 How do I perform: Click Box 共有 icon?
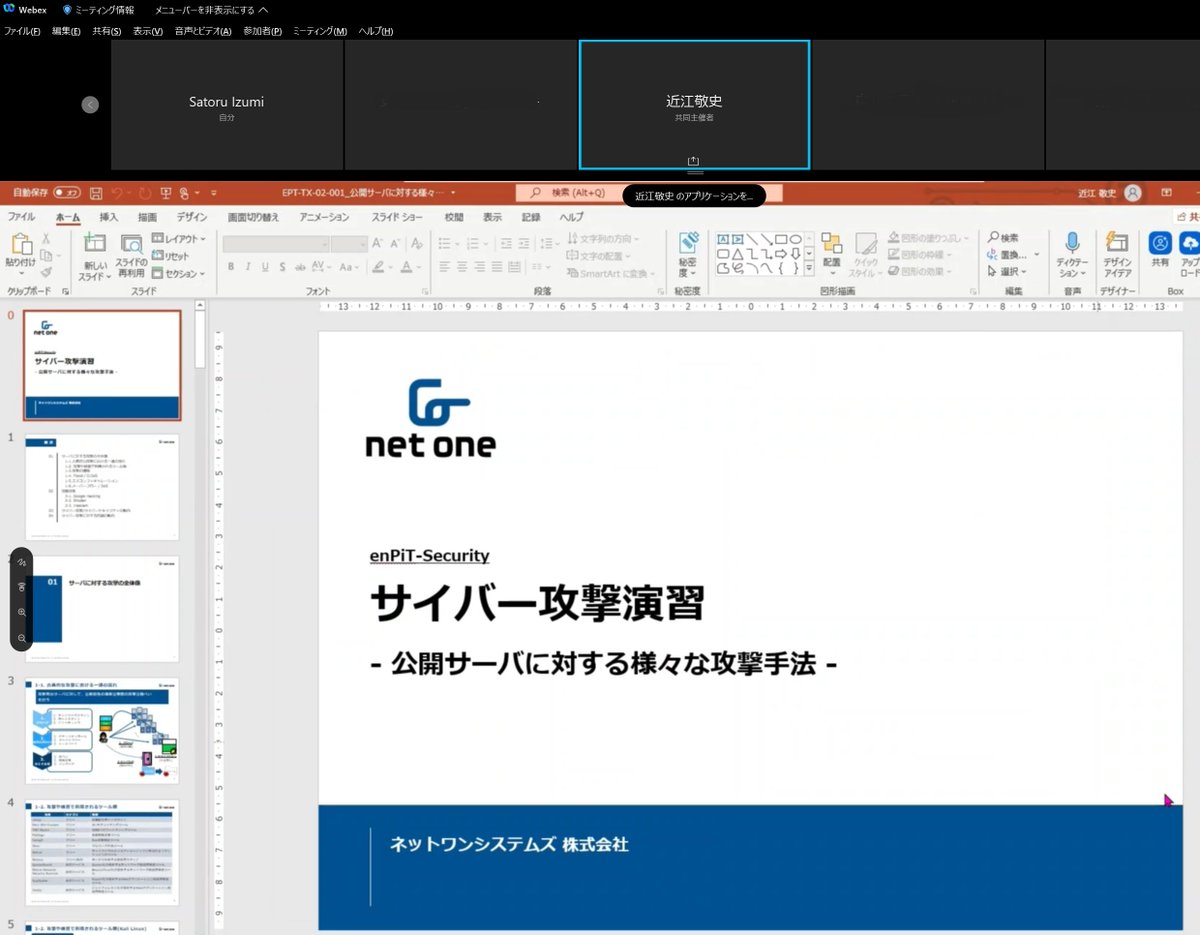[x=1160, y=244]
